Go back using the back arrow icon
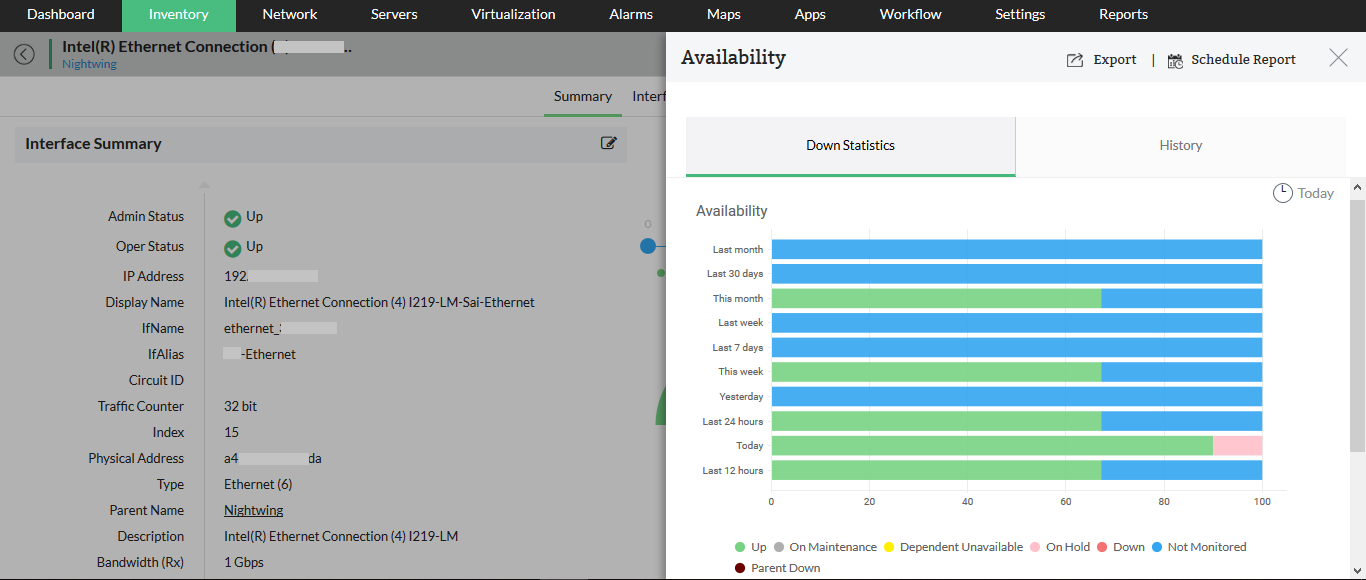 pyautogui.click(x=24, y=54)
